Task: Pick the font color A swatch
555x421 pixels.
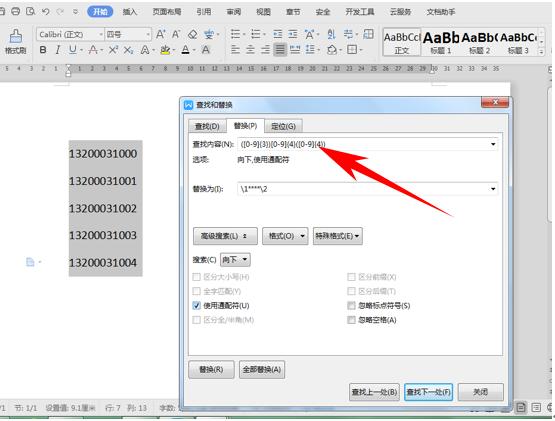Action: 185,50
